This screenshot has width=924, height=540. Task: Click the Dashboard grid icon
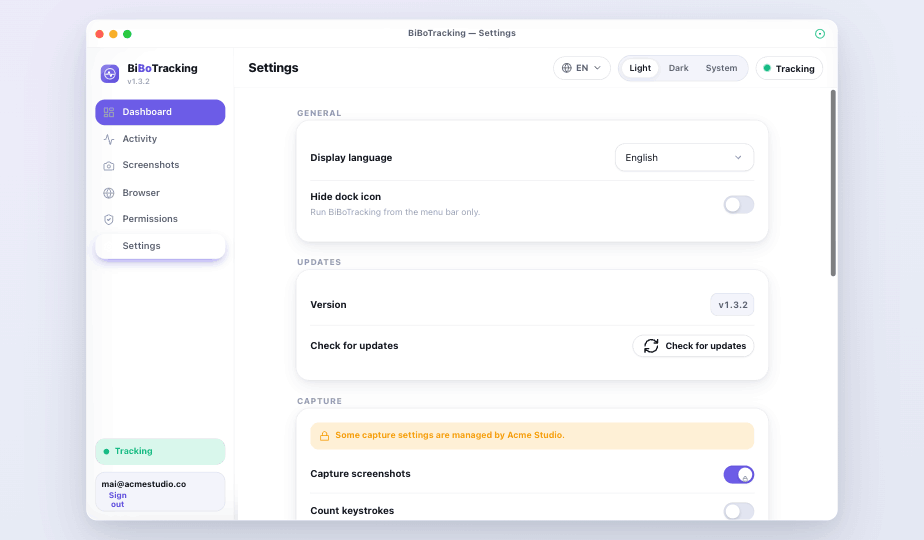tap(109, 112)
